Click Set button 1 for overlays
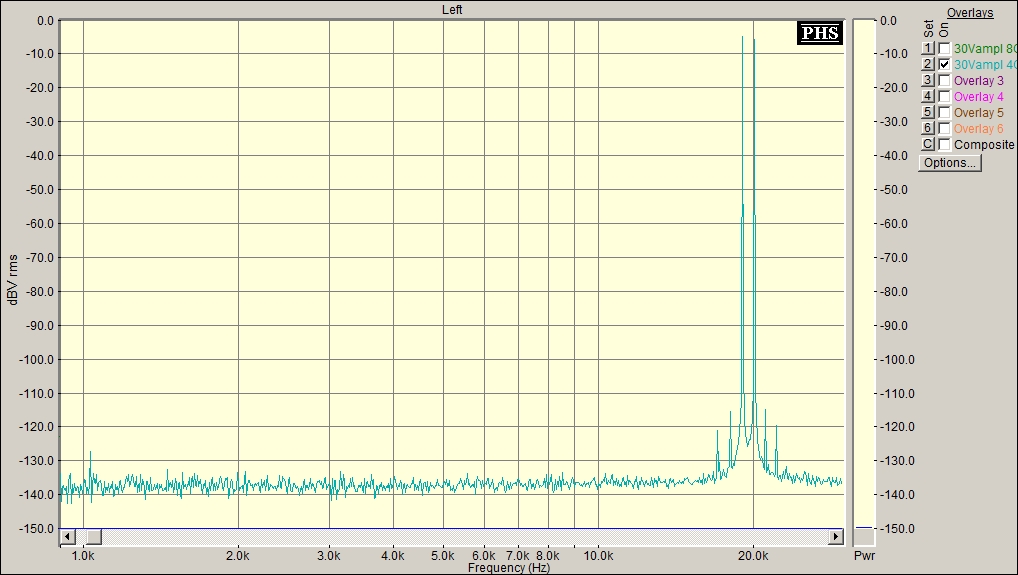The image size is (1018, 575). coord(928,48)
